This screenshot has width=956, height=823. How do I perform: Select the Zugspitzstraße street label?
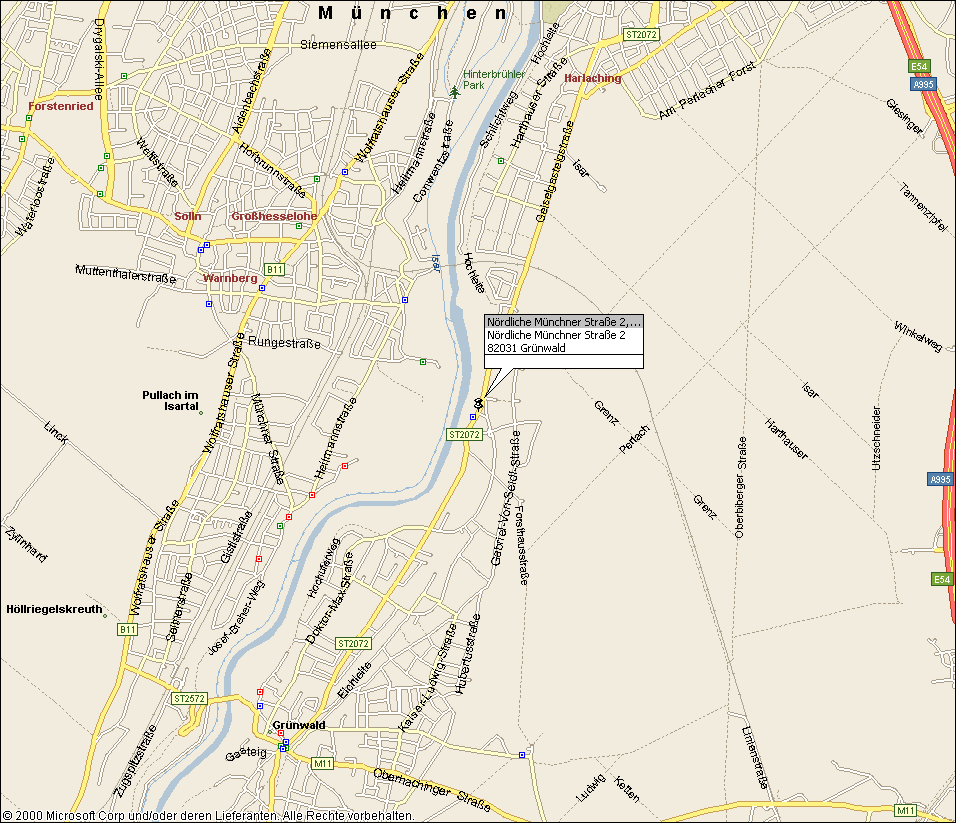(135, 761)
